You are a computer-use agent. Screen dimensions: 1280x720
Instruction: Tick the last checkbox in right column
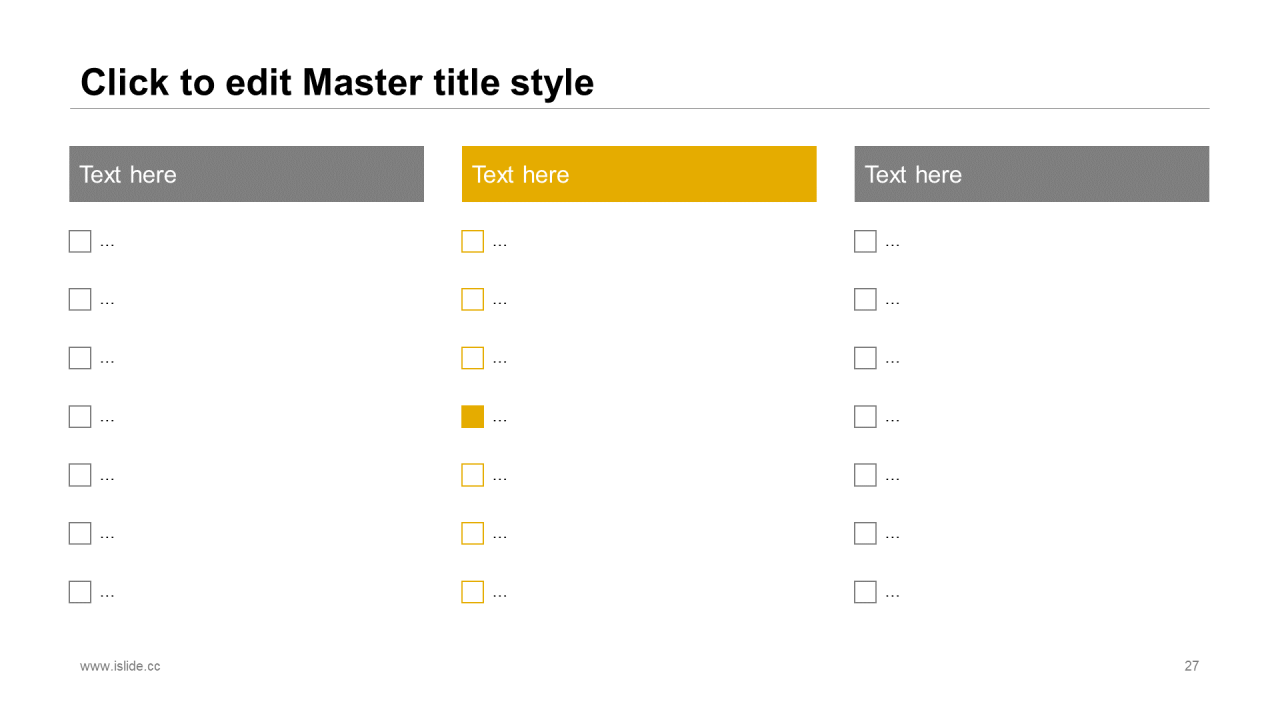pyautogui.click(x=865, y=592)
